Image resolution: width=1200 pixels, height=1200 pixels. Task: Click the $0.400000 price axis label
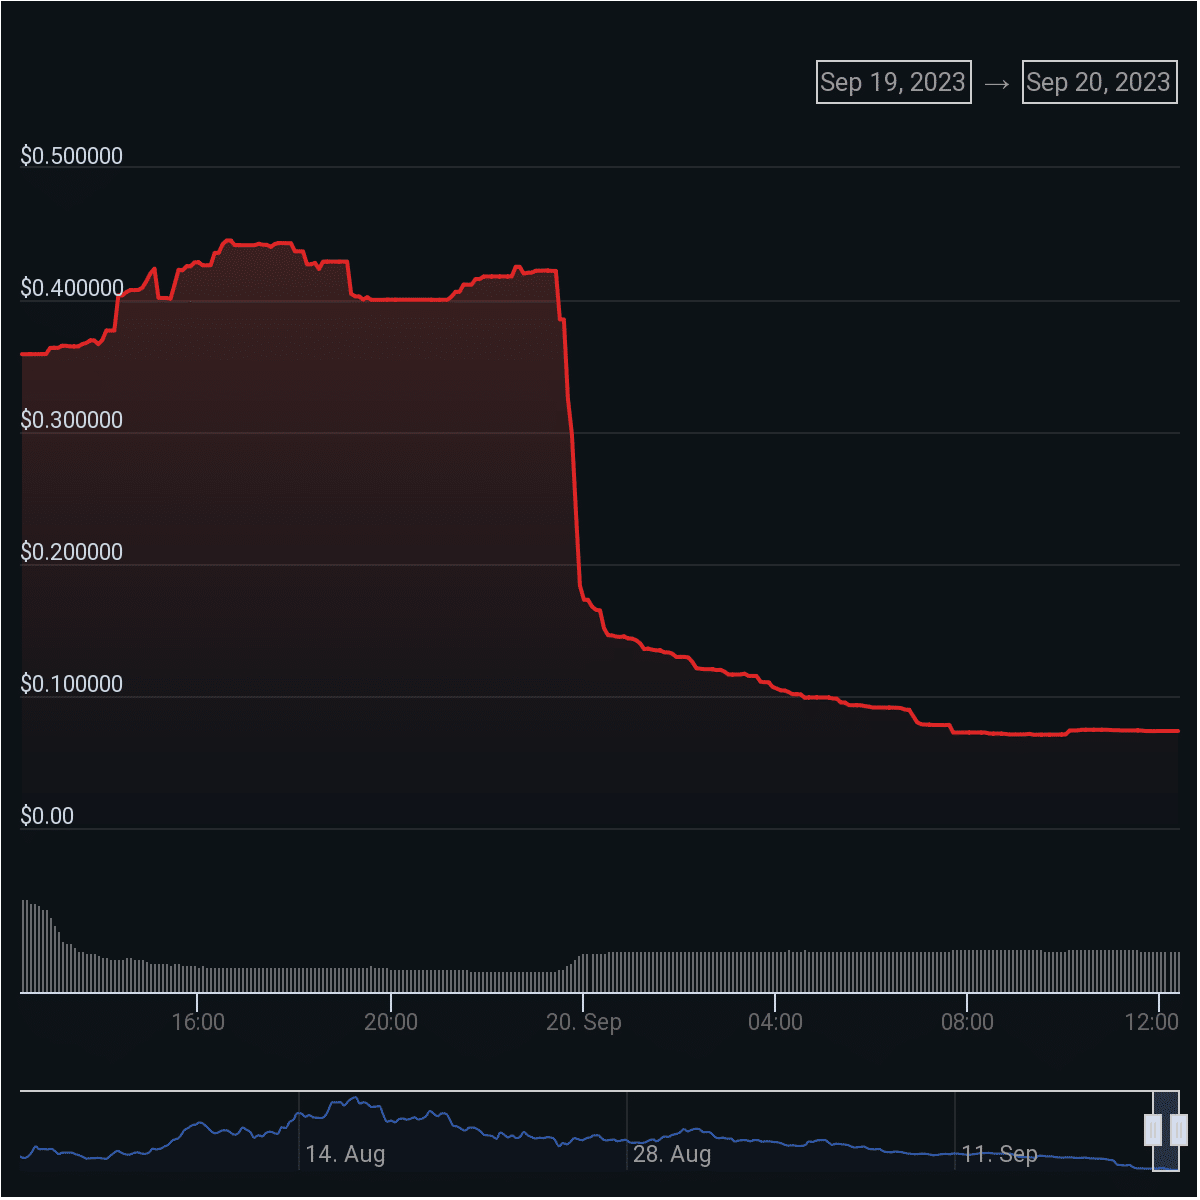point(72,288)
